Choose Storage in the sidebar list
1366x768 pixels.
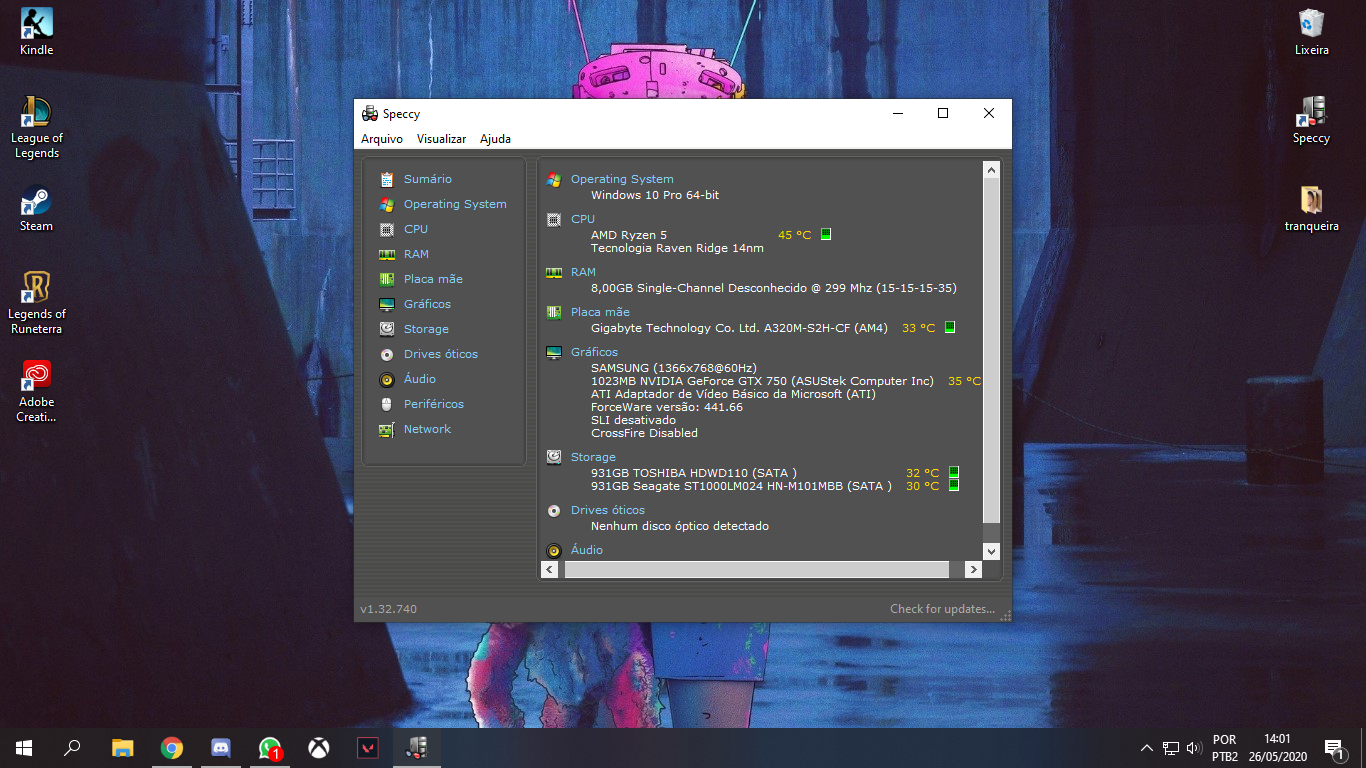(426, 329)
